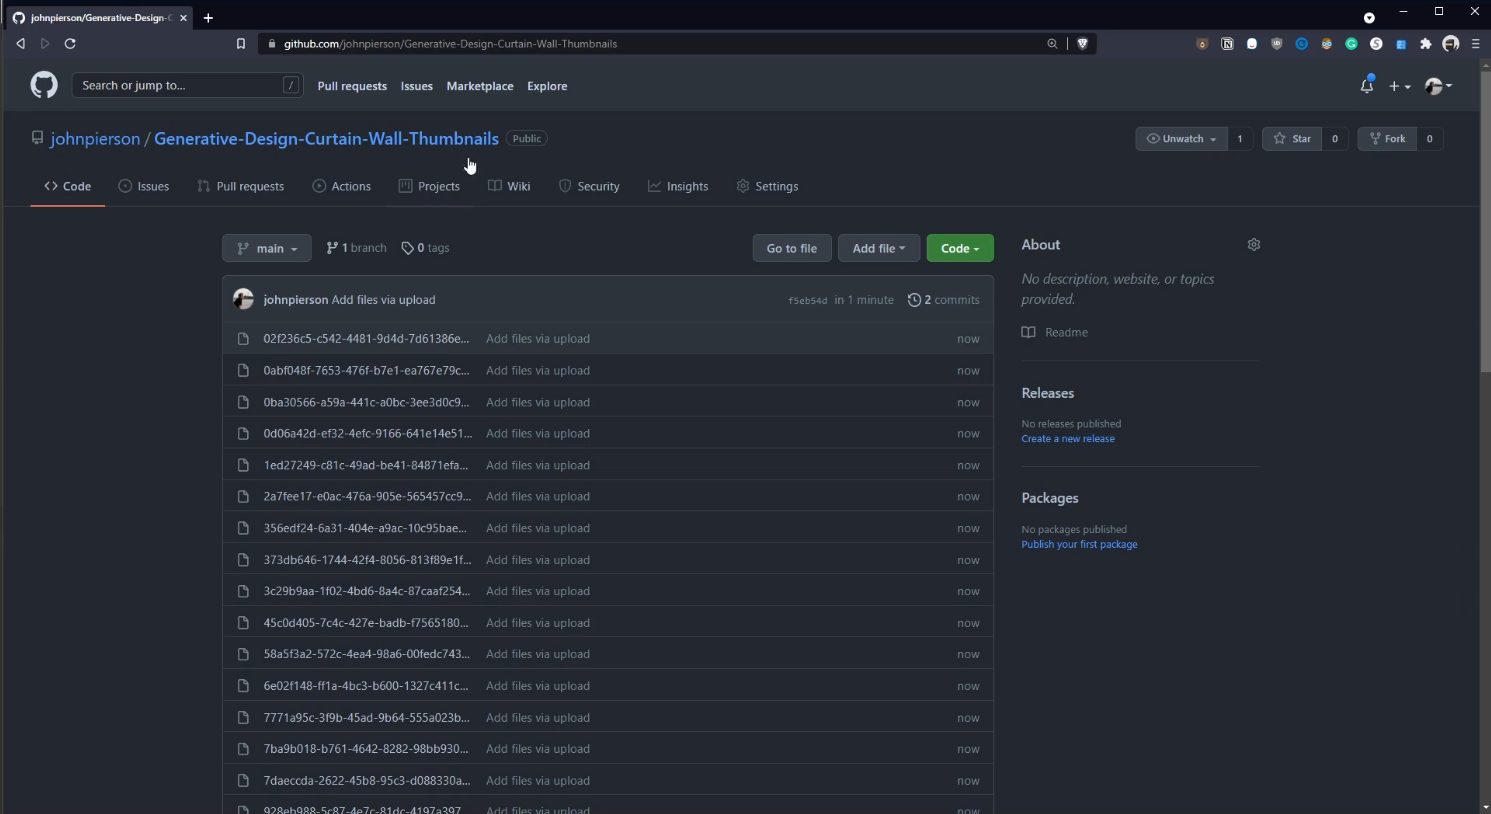
Task: Star the repository
Action: coord(1292,139)
